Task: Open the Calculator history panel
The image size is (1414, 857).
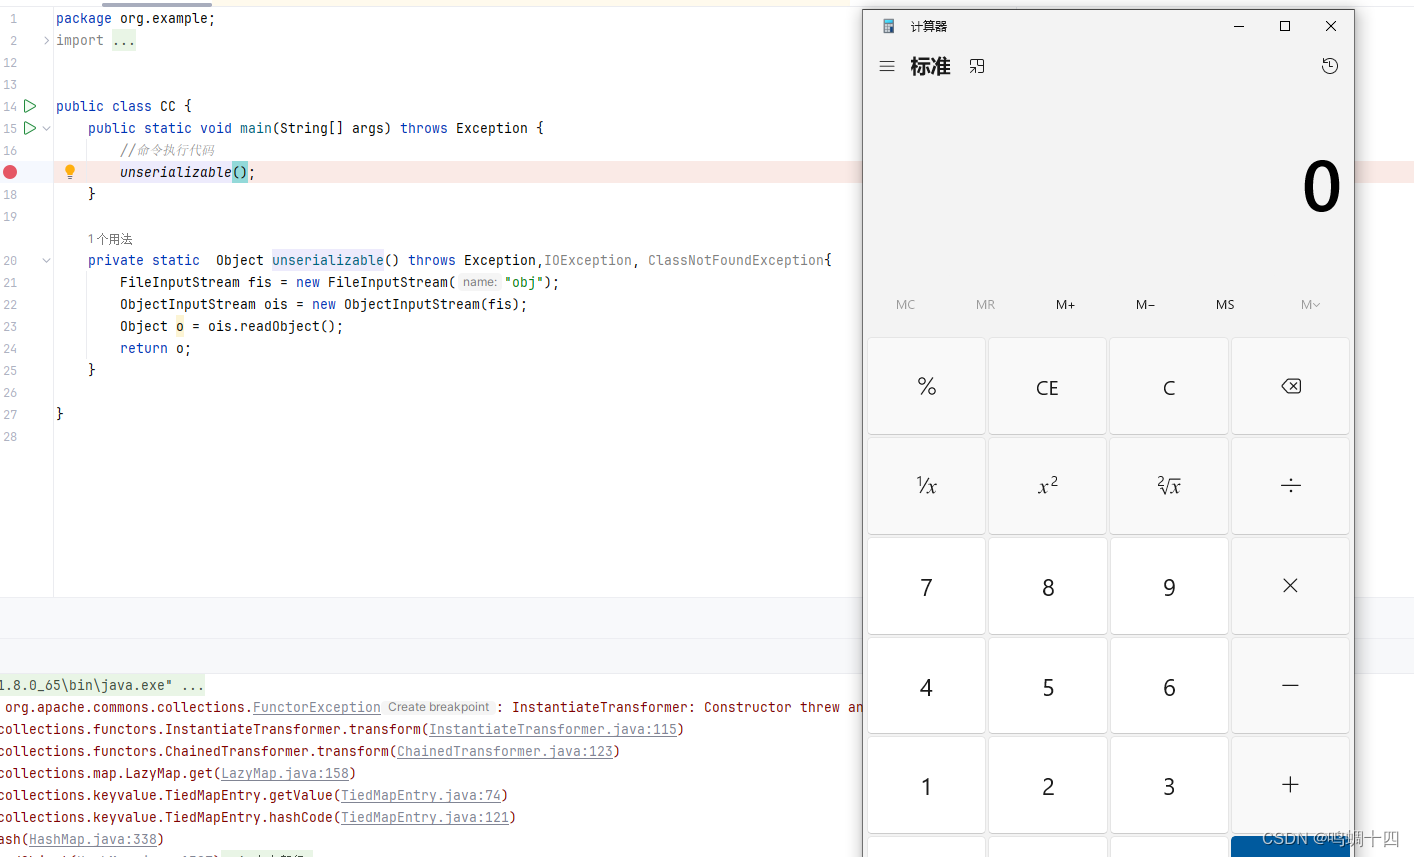Action: (1330, 66)
